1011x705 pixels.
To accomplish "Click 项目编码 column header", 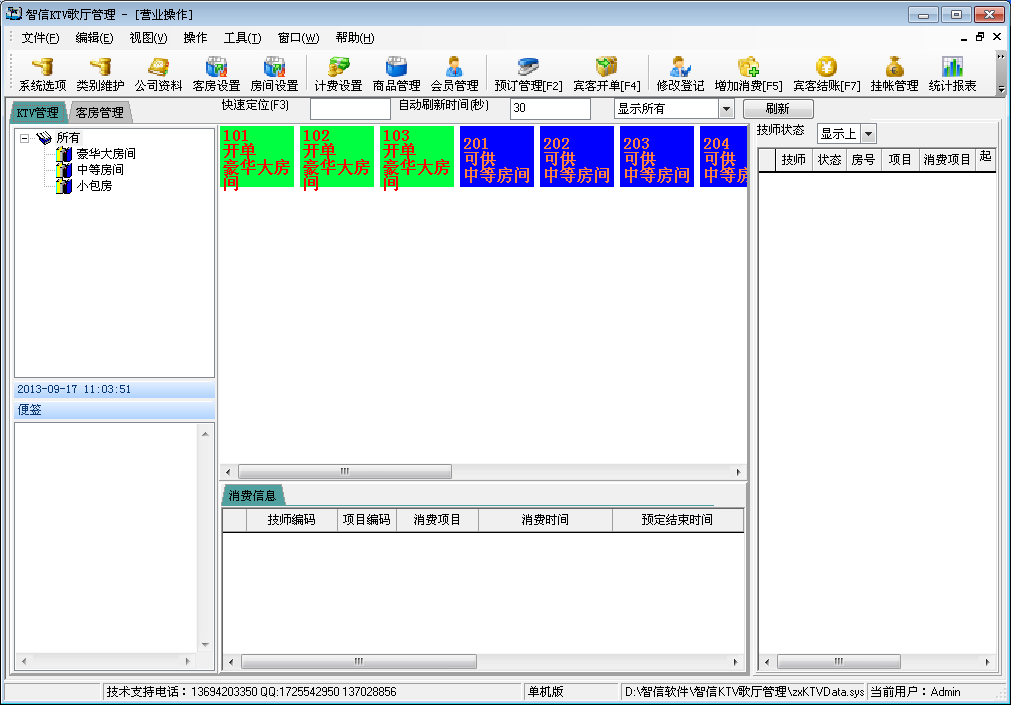I will (x=366, y=520).
